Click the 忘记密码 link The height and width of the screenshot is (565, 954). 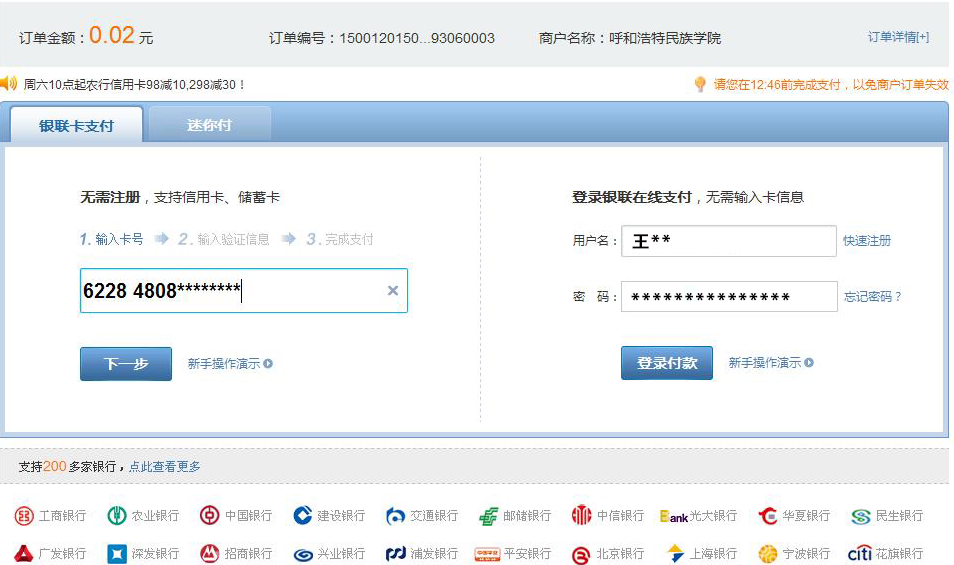tap(873, 297)
